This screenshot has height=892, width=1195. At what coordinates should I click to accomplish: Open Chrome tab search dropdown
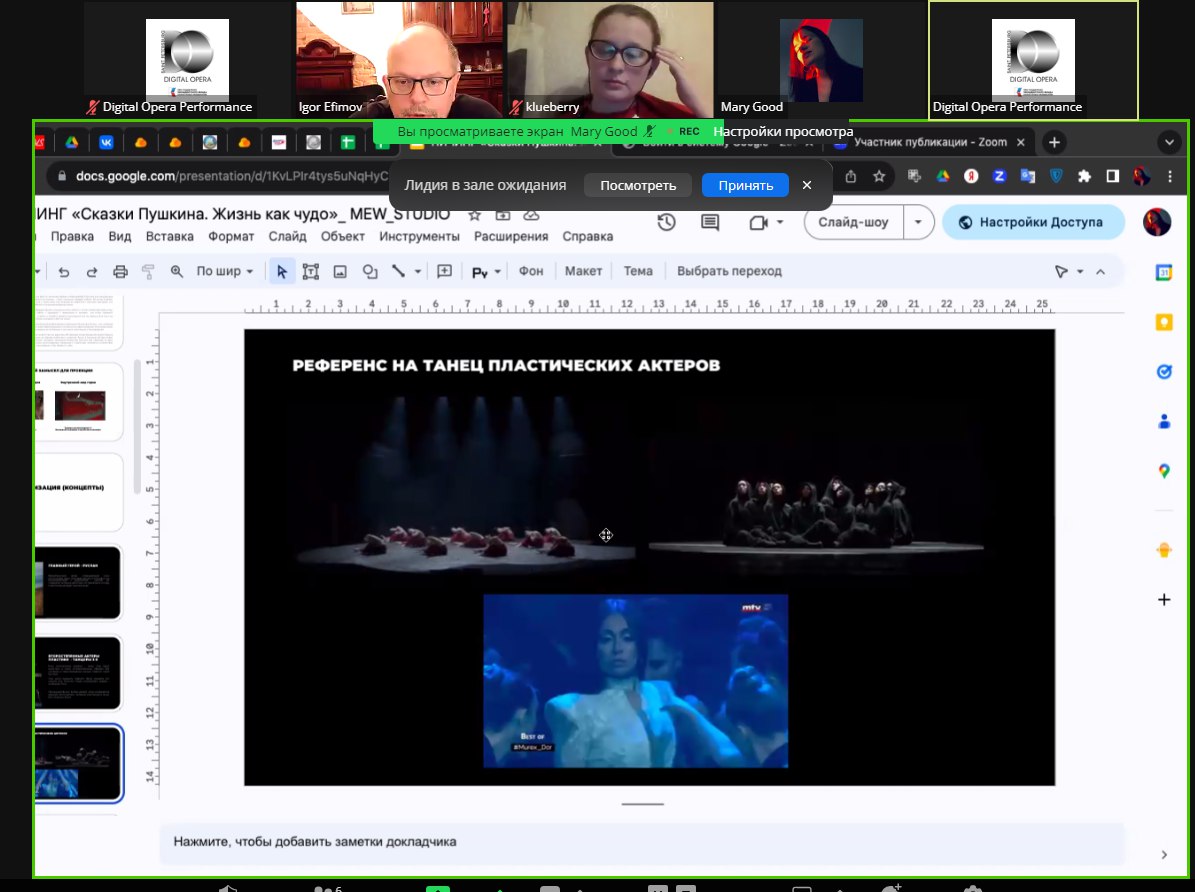pyautogui.click(x=1169, y=143)
